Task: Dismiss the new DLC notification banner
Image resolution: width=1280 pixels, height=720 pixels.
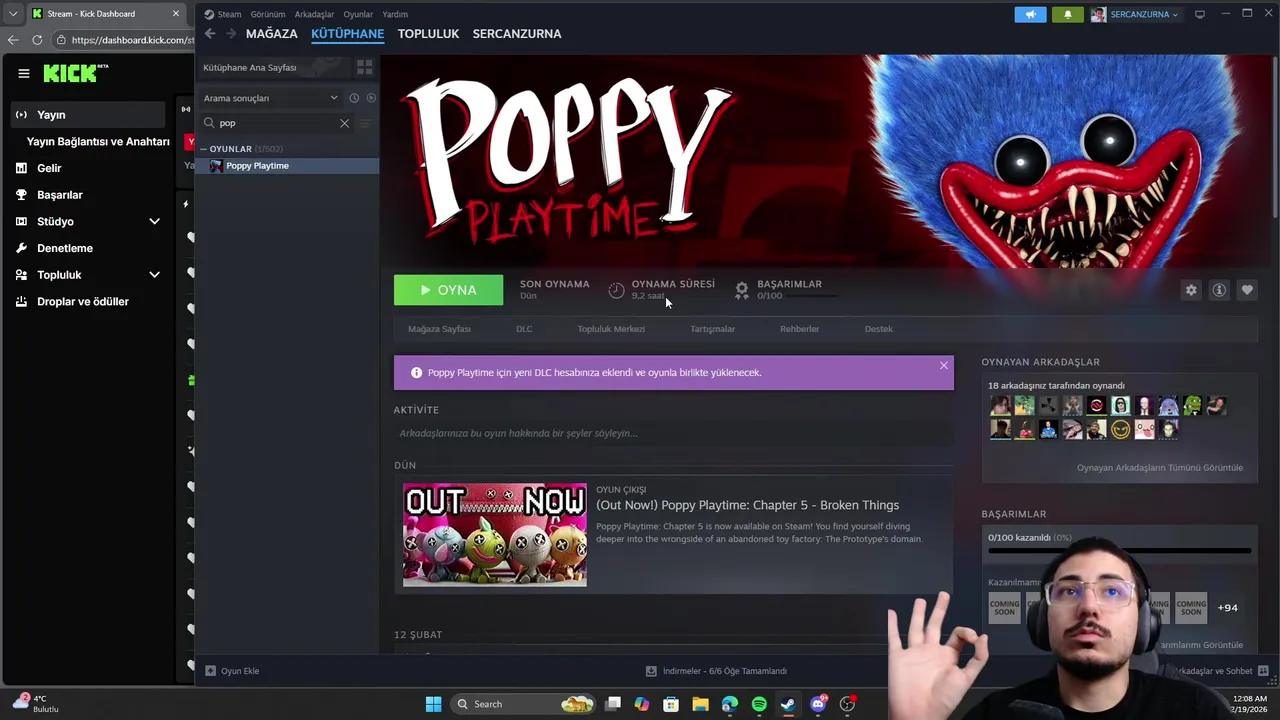Action: (943, 366)
